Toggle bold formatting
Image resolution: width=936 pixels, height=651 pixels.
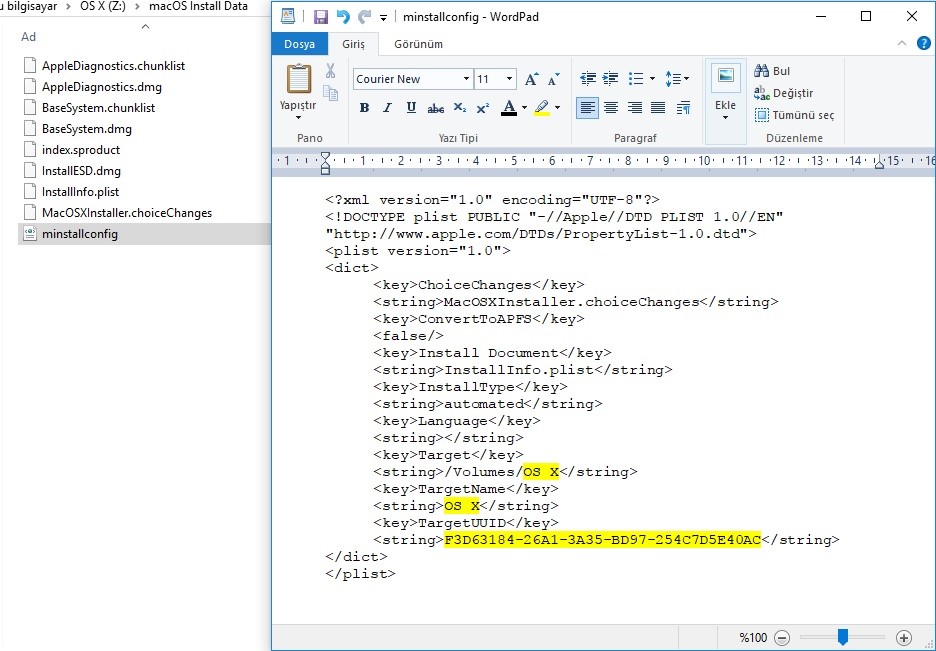click(364, 108)
